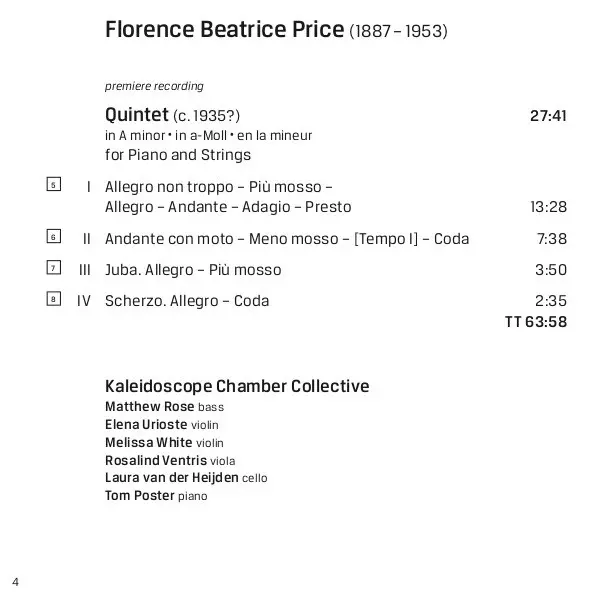Click the track 5 number box
This screenshot has height=598, width=599.
coord(53,184)
